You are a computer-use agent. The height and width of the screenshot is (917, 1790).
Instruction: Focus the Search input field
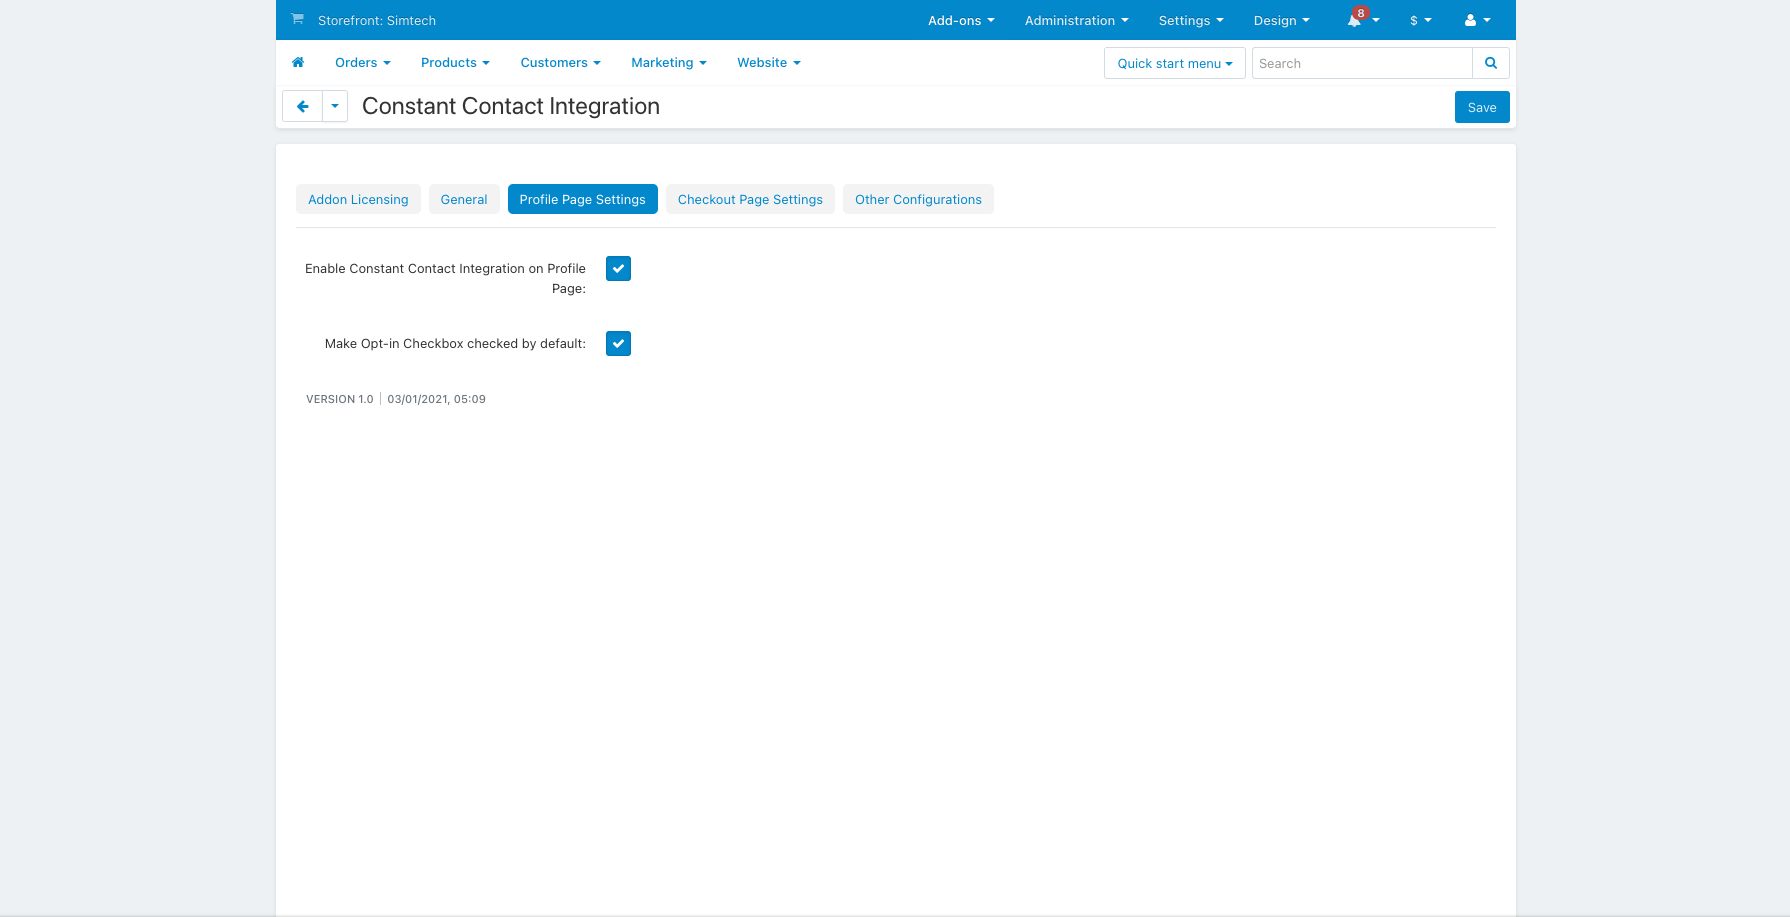coord(1361,63)
